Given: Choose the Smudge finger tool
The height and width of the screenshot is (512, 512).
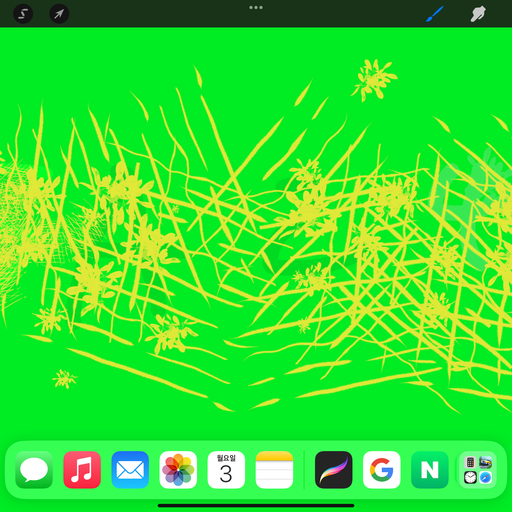Looking at the screenshot, I should point(478,14).
